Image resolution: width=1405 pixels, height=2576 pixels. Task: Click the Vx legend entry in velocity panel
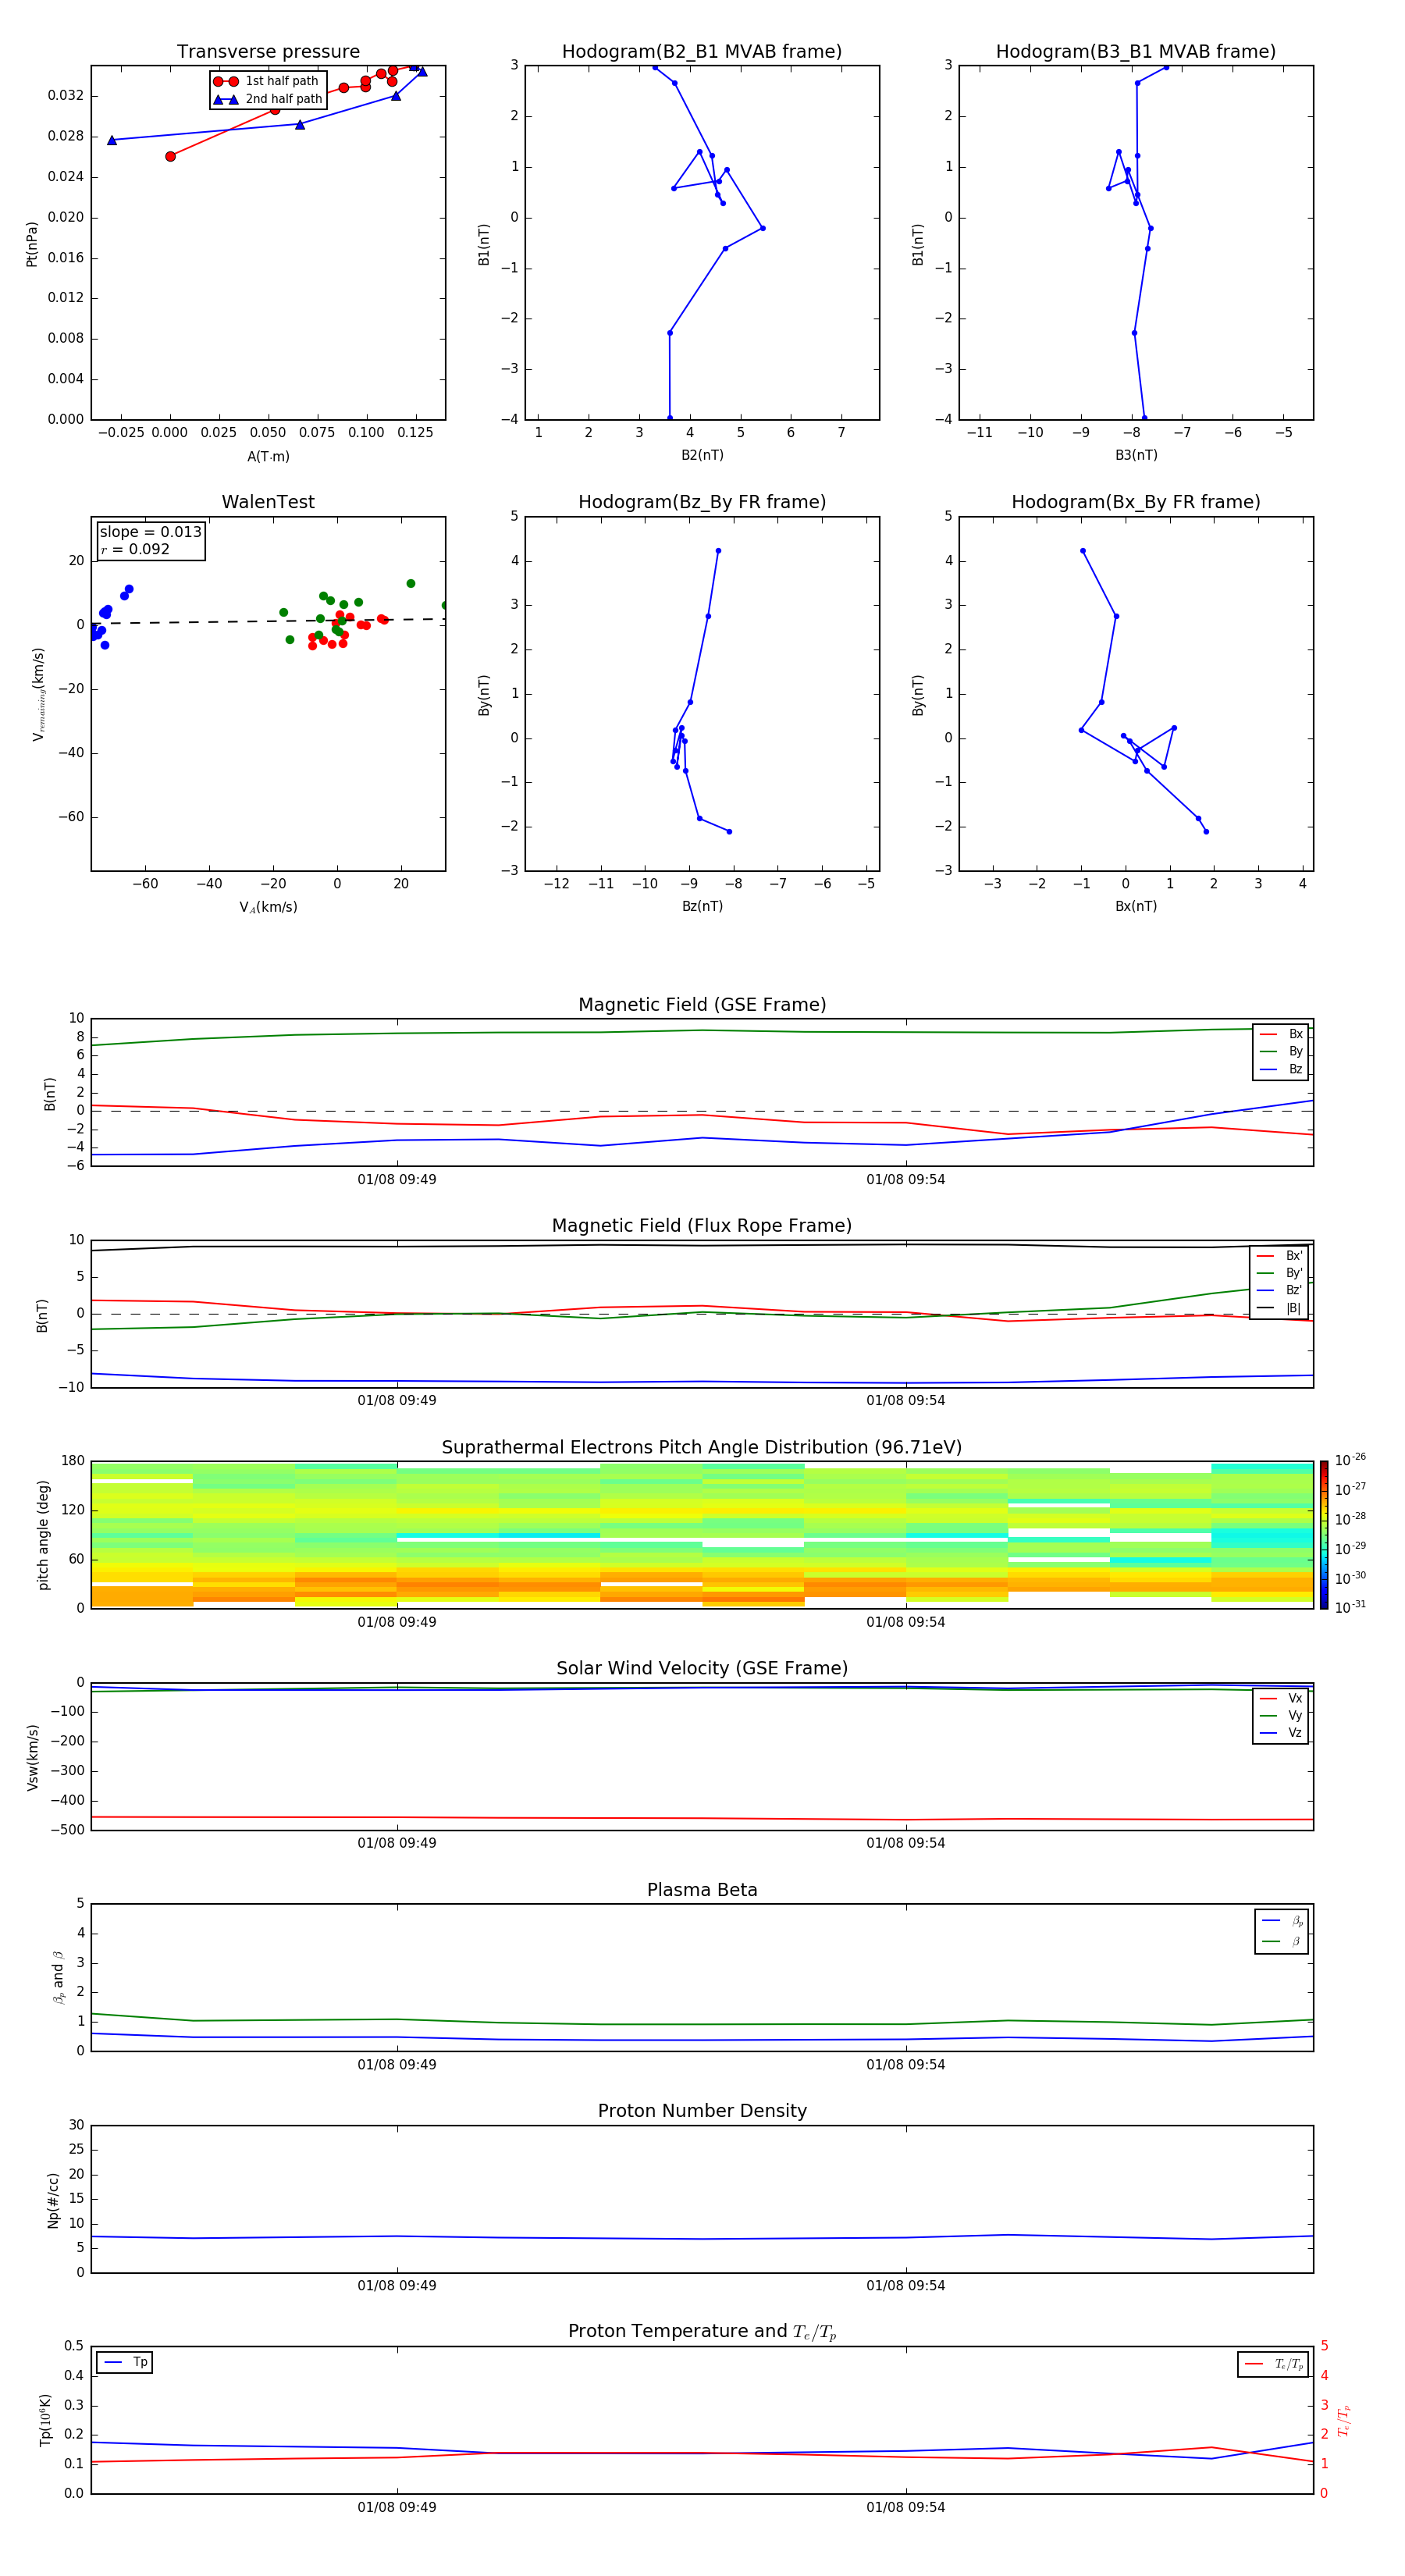(1281, 1698)
